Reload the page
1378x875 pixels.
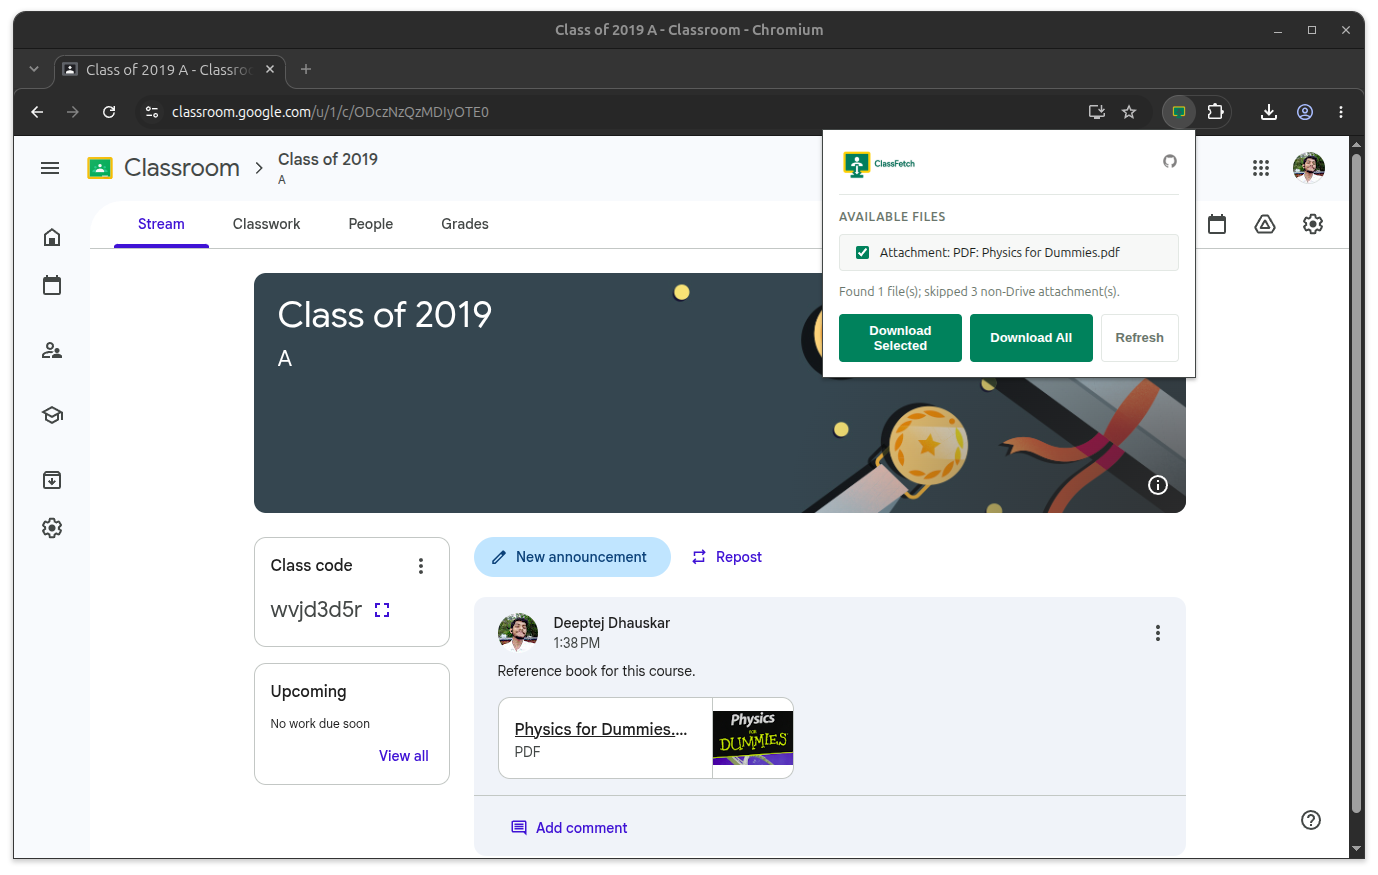tap(109, 112)
